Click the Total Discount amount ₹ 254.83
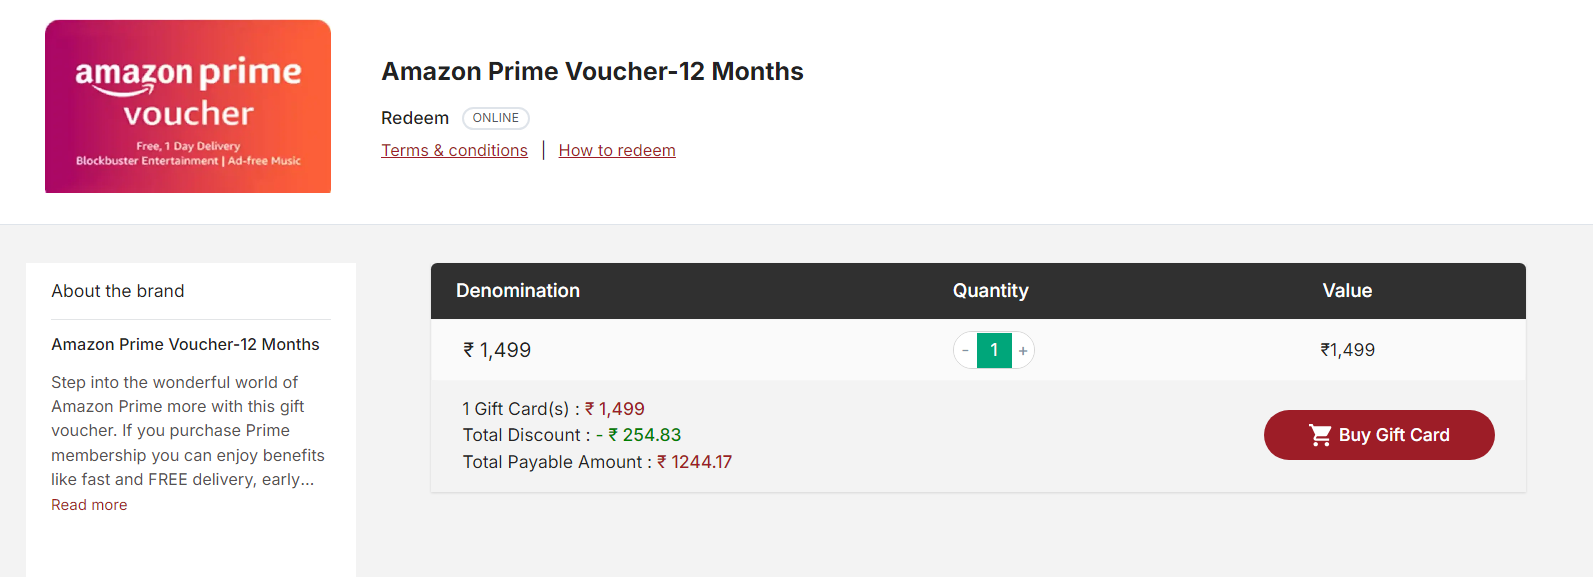The height and width of the screenshot is (577, 1593). coord(644,435)
